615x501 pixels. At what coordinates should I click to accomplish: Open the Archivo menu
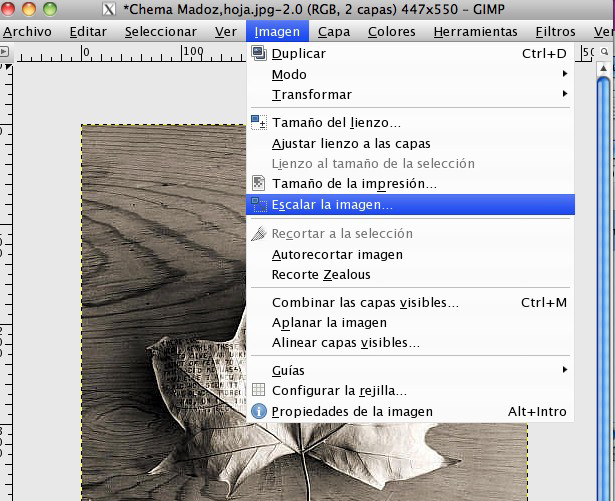click(x=27, y=31)
